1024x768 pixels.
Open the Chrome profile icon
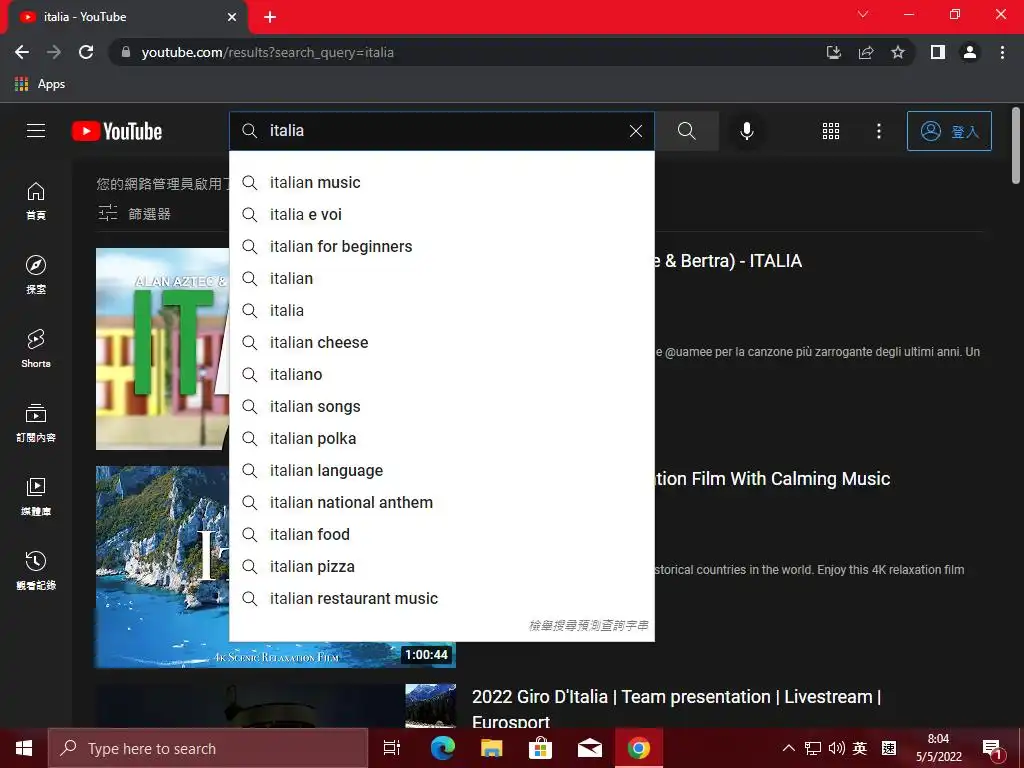coord(970,52)
